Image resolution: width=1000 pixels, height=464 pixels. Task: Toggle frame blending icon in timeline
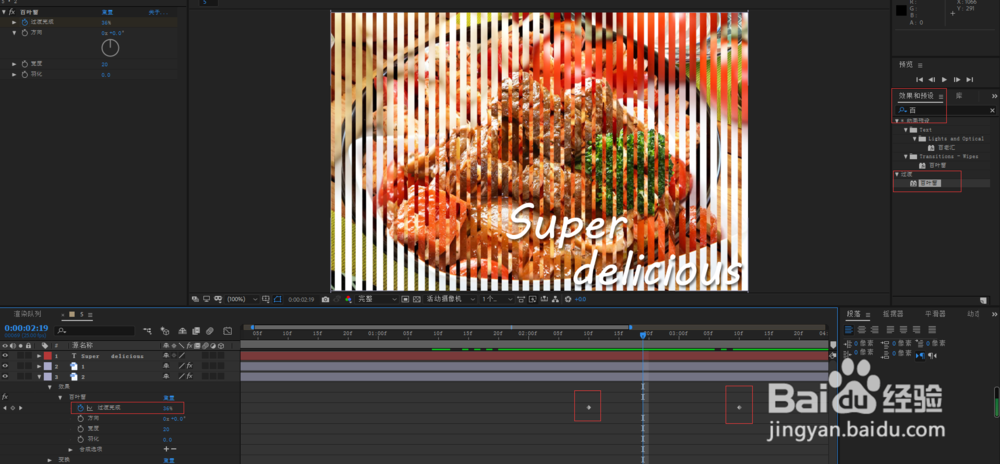(x=196, y=331)
